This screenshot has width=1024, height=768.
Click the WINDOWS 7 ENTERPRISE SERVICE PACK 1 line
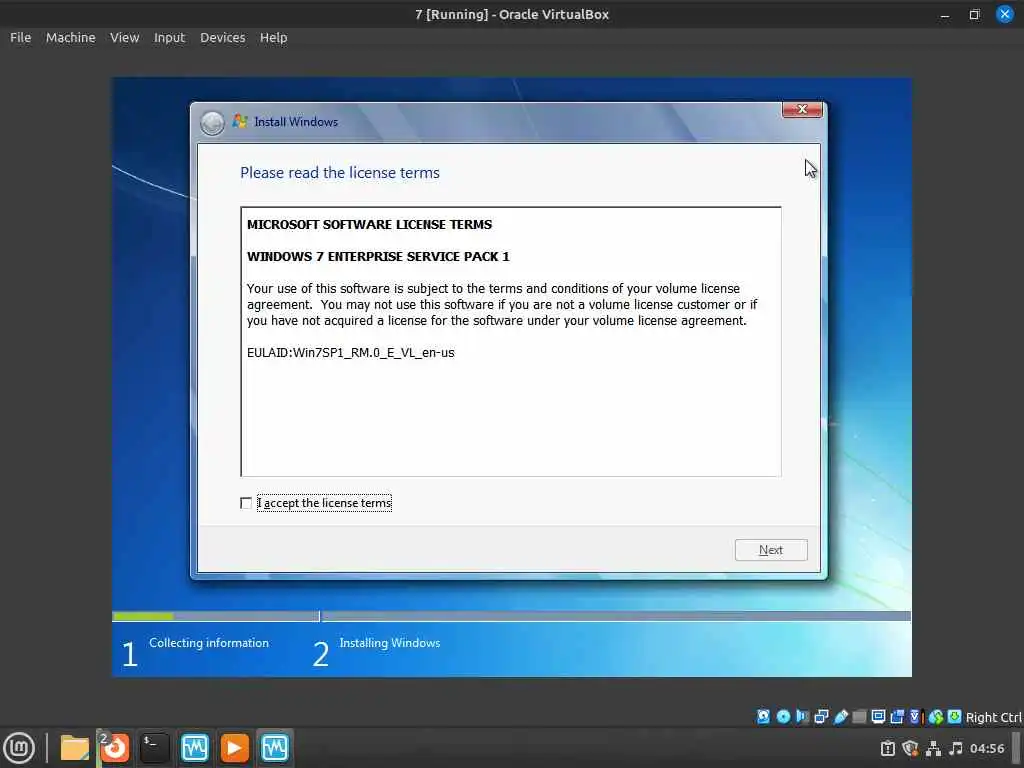[x=378, y=257]
